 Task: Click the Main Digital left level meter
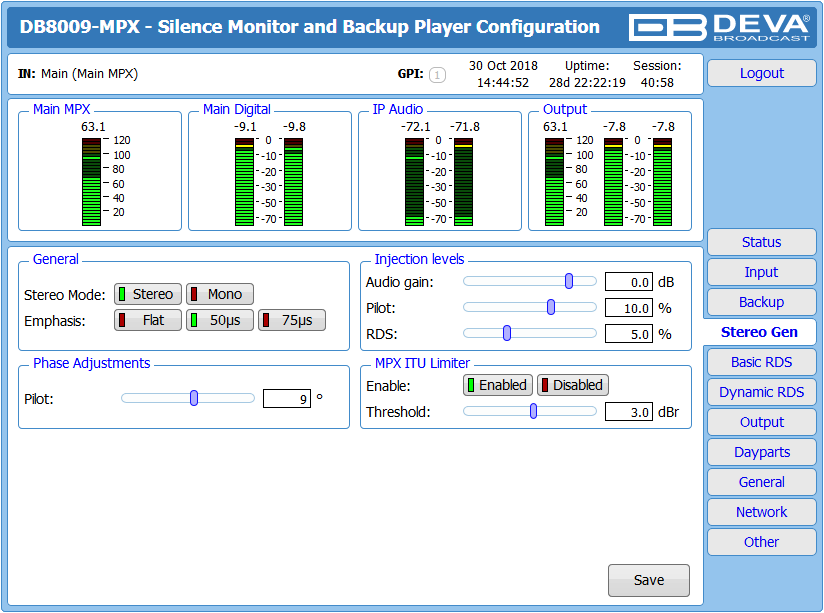[244, 182]
